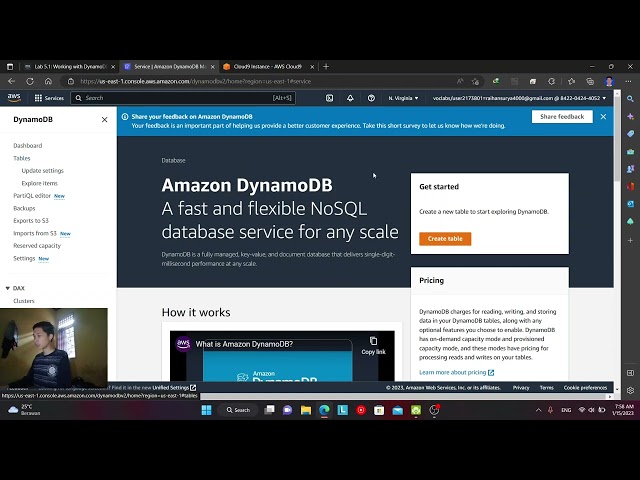Open Windows Start menu
640x480 pixels.
point(207,410)
